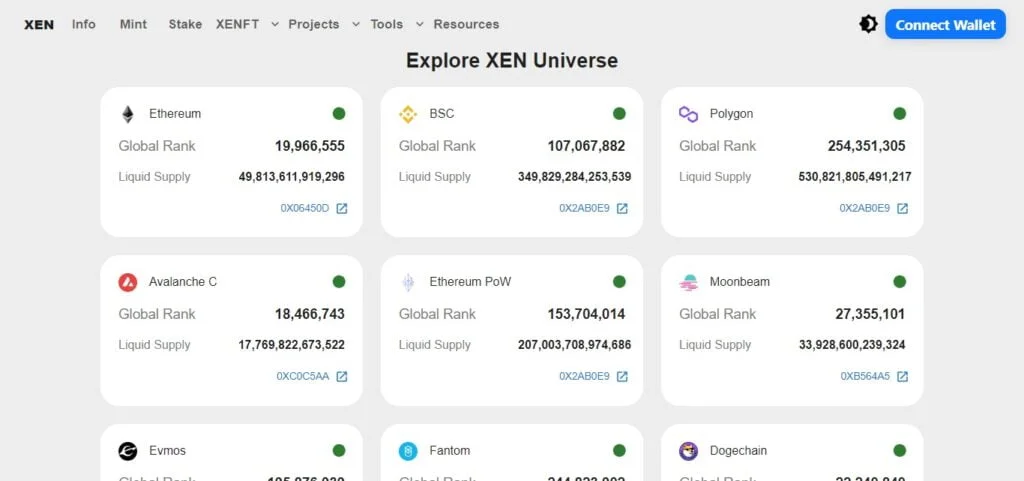This screenshot has width=1024, height=481.
Task: Open the Tools navigation menu
Action: (x=387, y=24)
